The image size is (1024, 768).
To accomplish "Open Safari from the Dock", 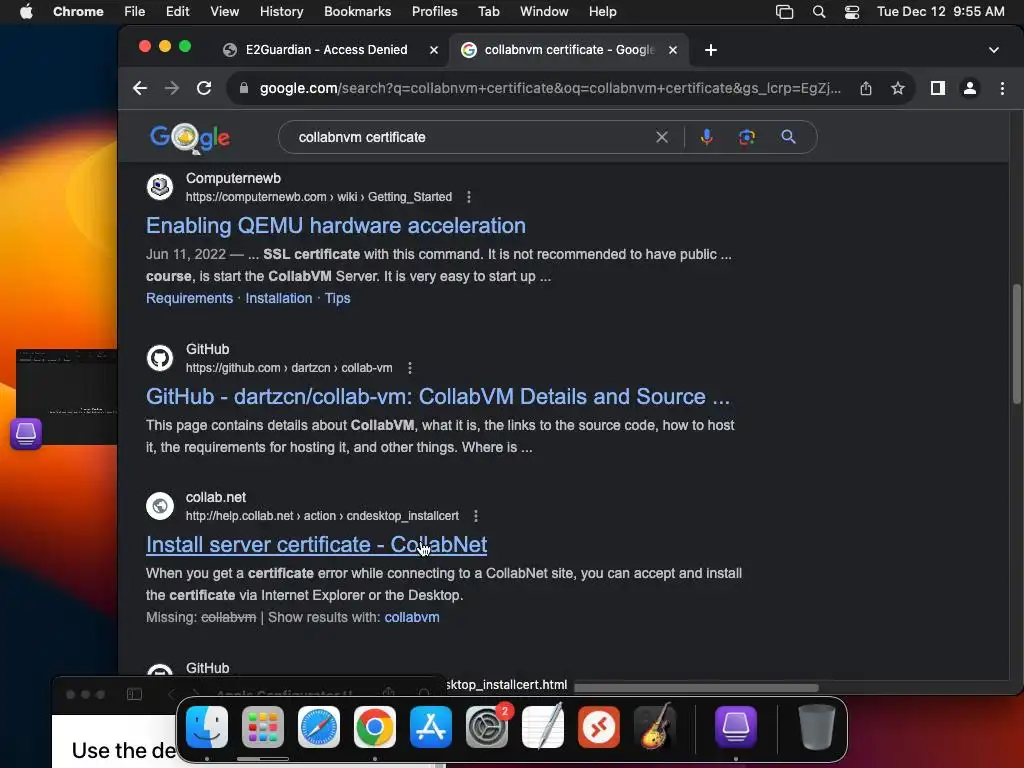I will coord(319,727).
